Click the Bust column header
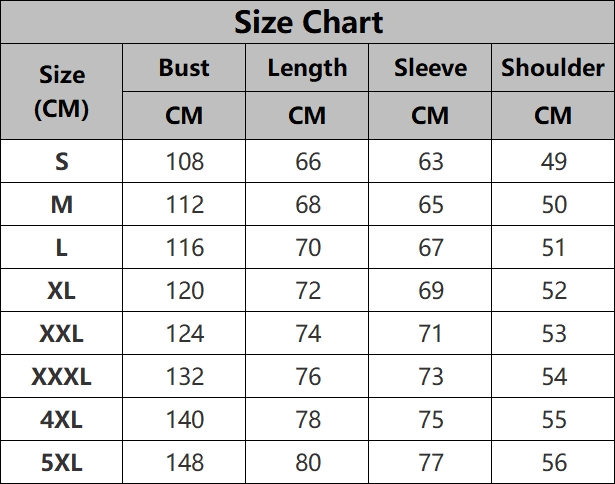615x484 pixels. (x=184, y=68)
